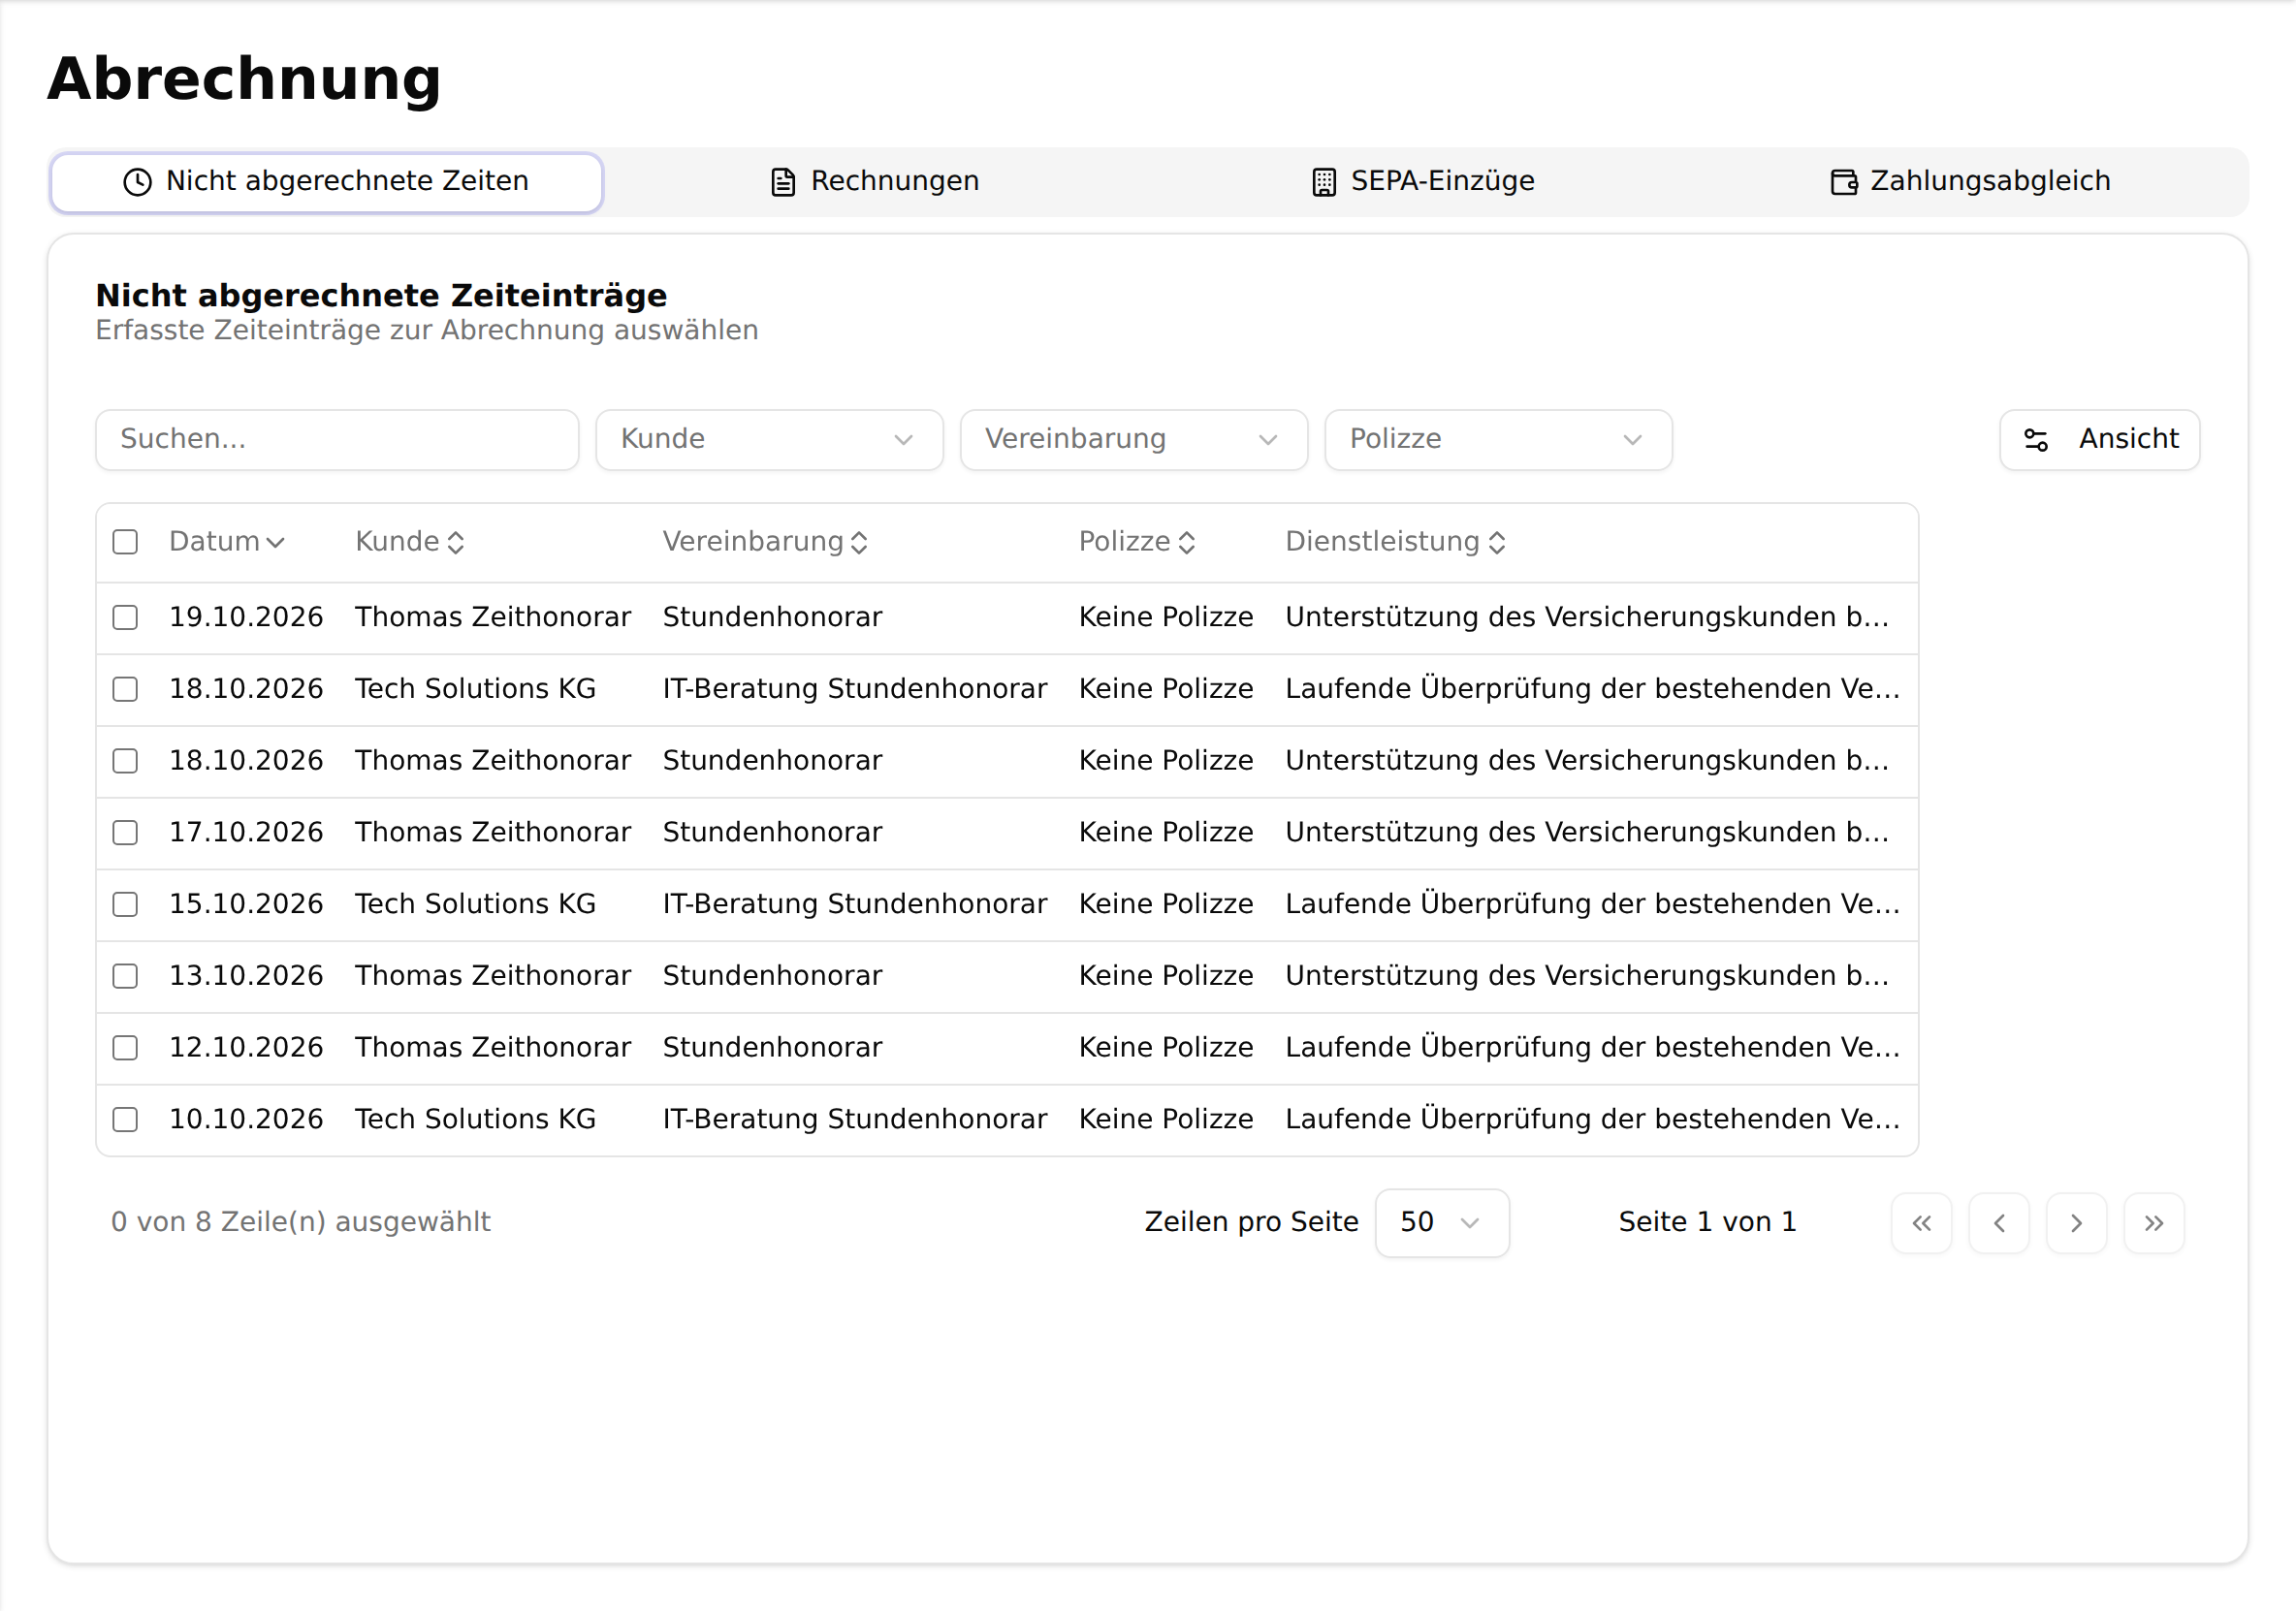The image size is (2296, 1611).
Task: Jump to last page with double-right arrows
Action: pyautogui.click(x=2154, y=1223)
